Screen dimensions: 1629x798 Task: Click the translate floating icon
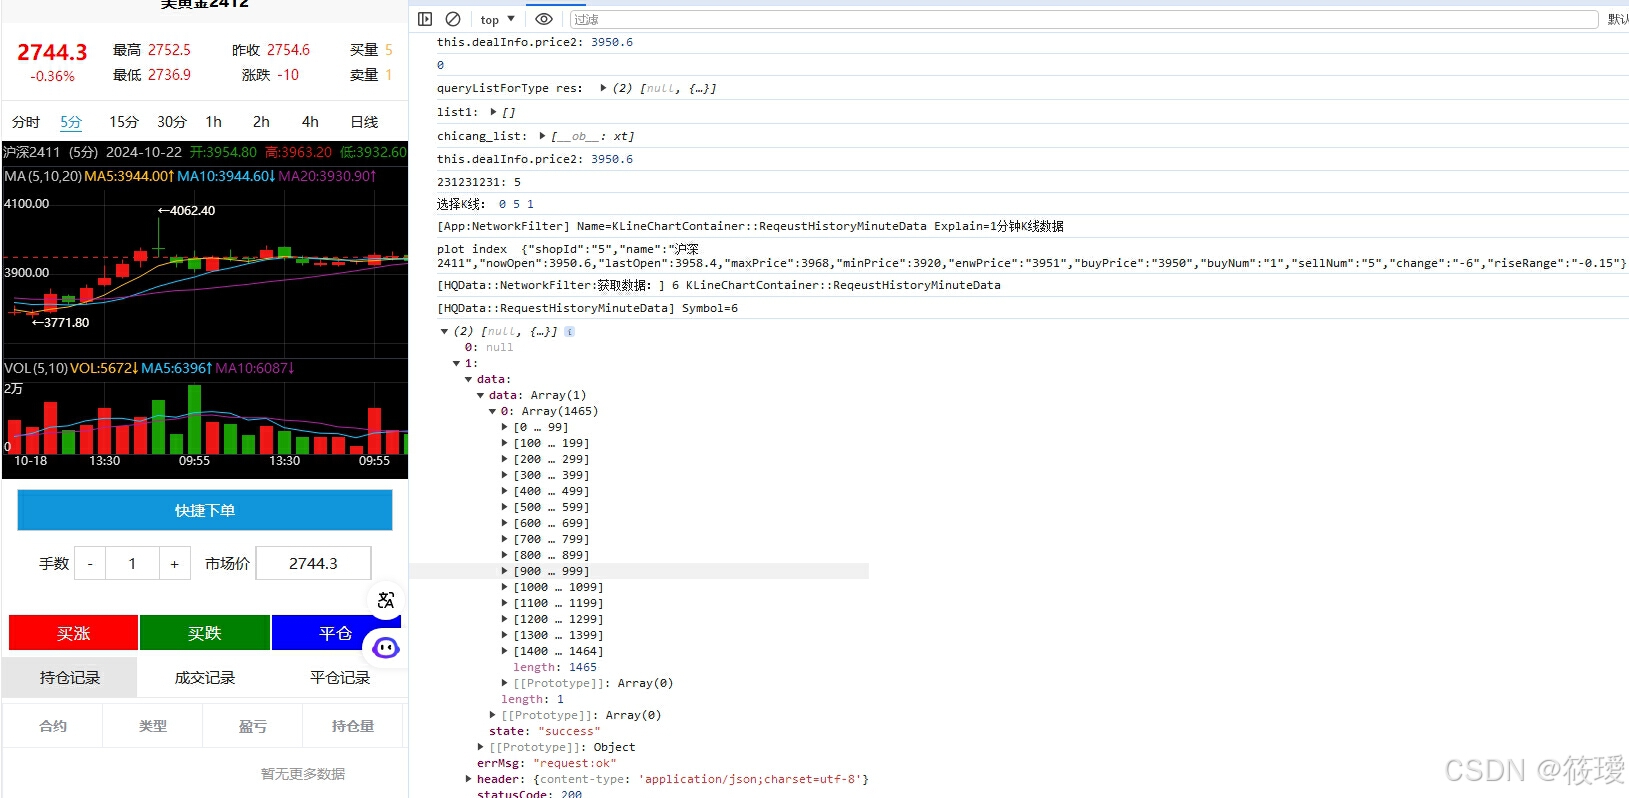point(386,600)
